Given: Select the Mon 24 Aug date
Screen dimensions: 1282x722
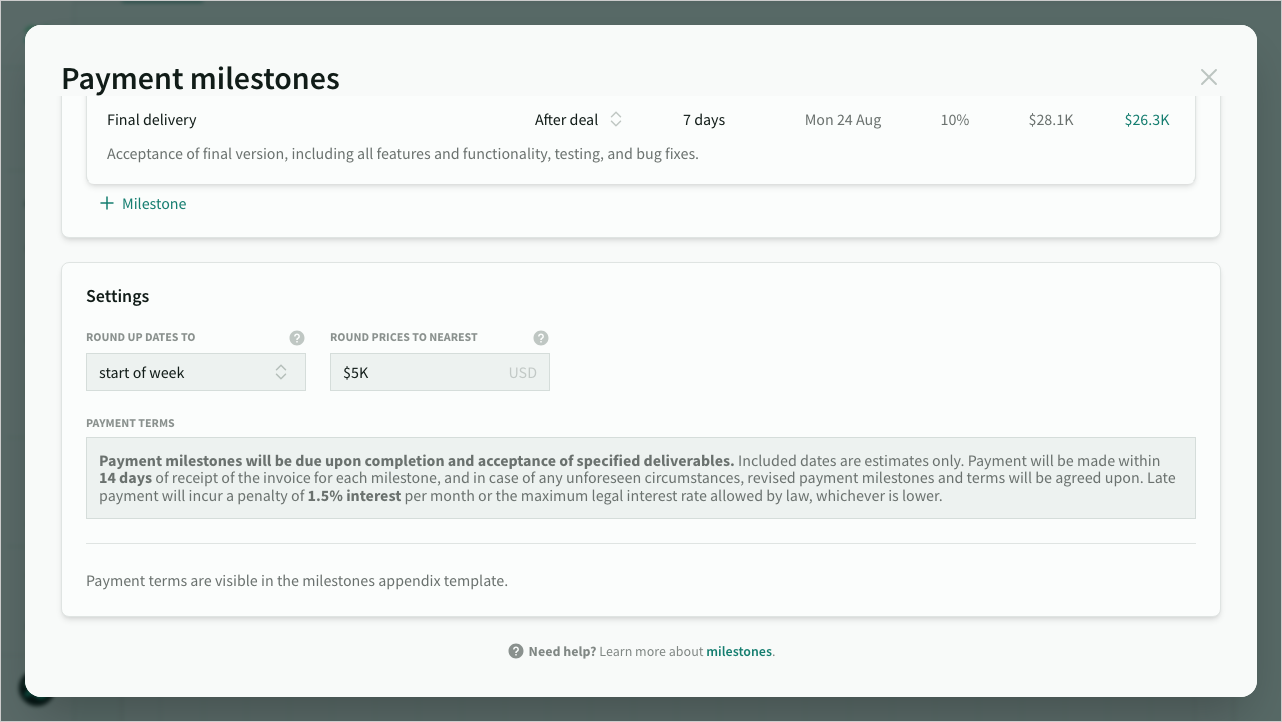Looking at the screenshot, I should [843, 119].
